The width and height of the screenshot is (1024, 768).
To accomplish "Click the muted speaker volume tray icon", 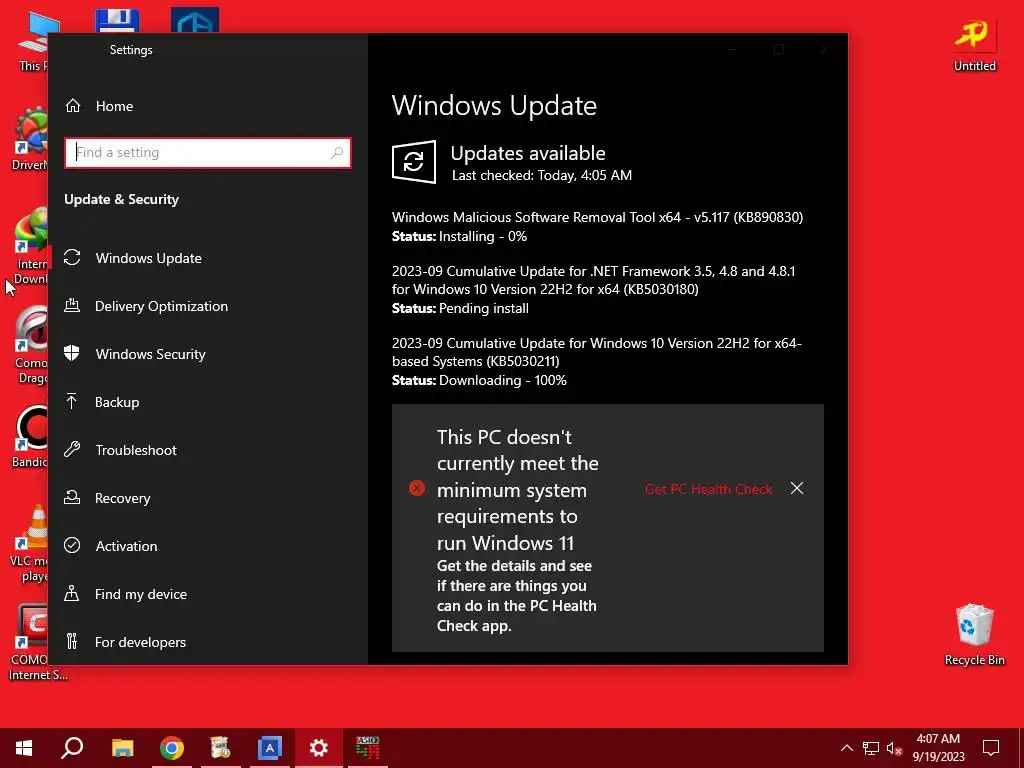I will coord(894,748).
